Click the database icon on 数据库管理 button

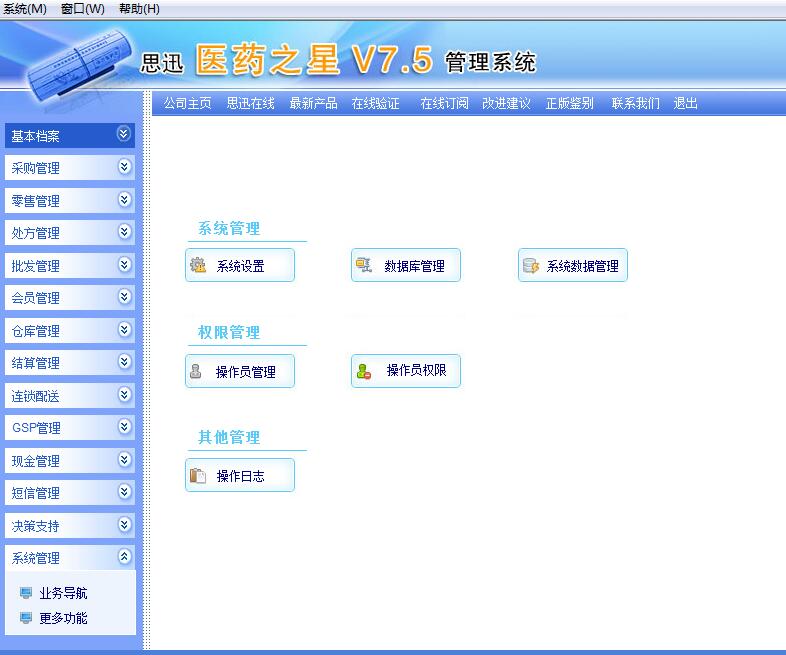[x=364, y=265]
